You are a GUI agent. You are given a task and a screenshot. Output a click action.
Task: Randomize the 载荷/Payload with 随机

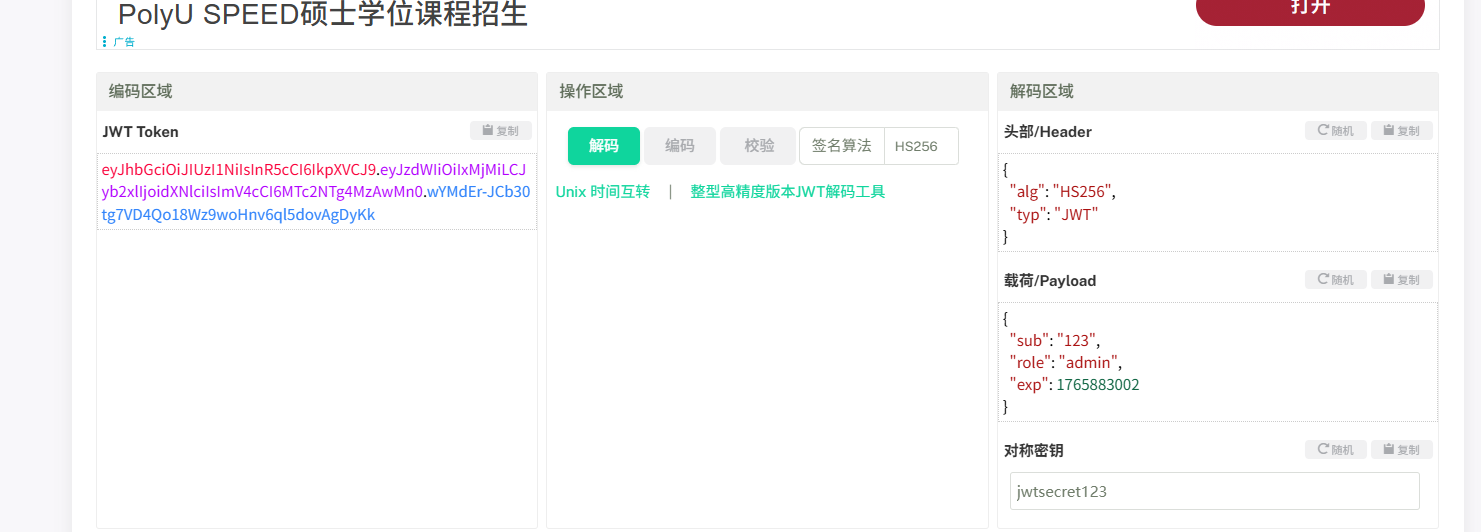pyautogui.click(x=1335, y=280)
